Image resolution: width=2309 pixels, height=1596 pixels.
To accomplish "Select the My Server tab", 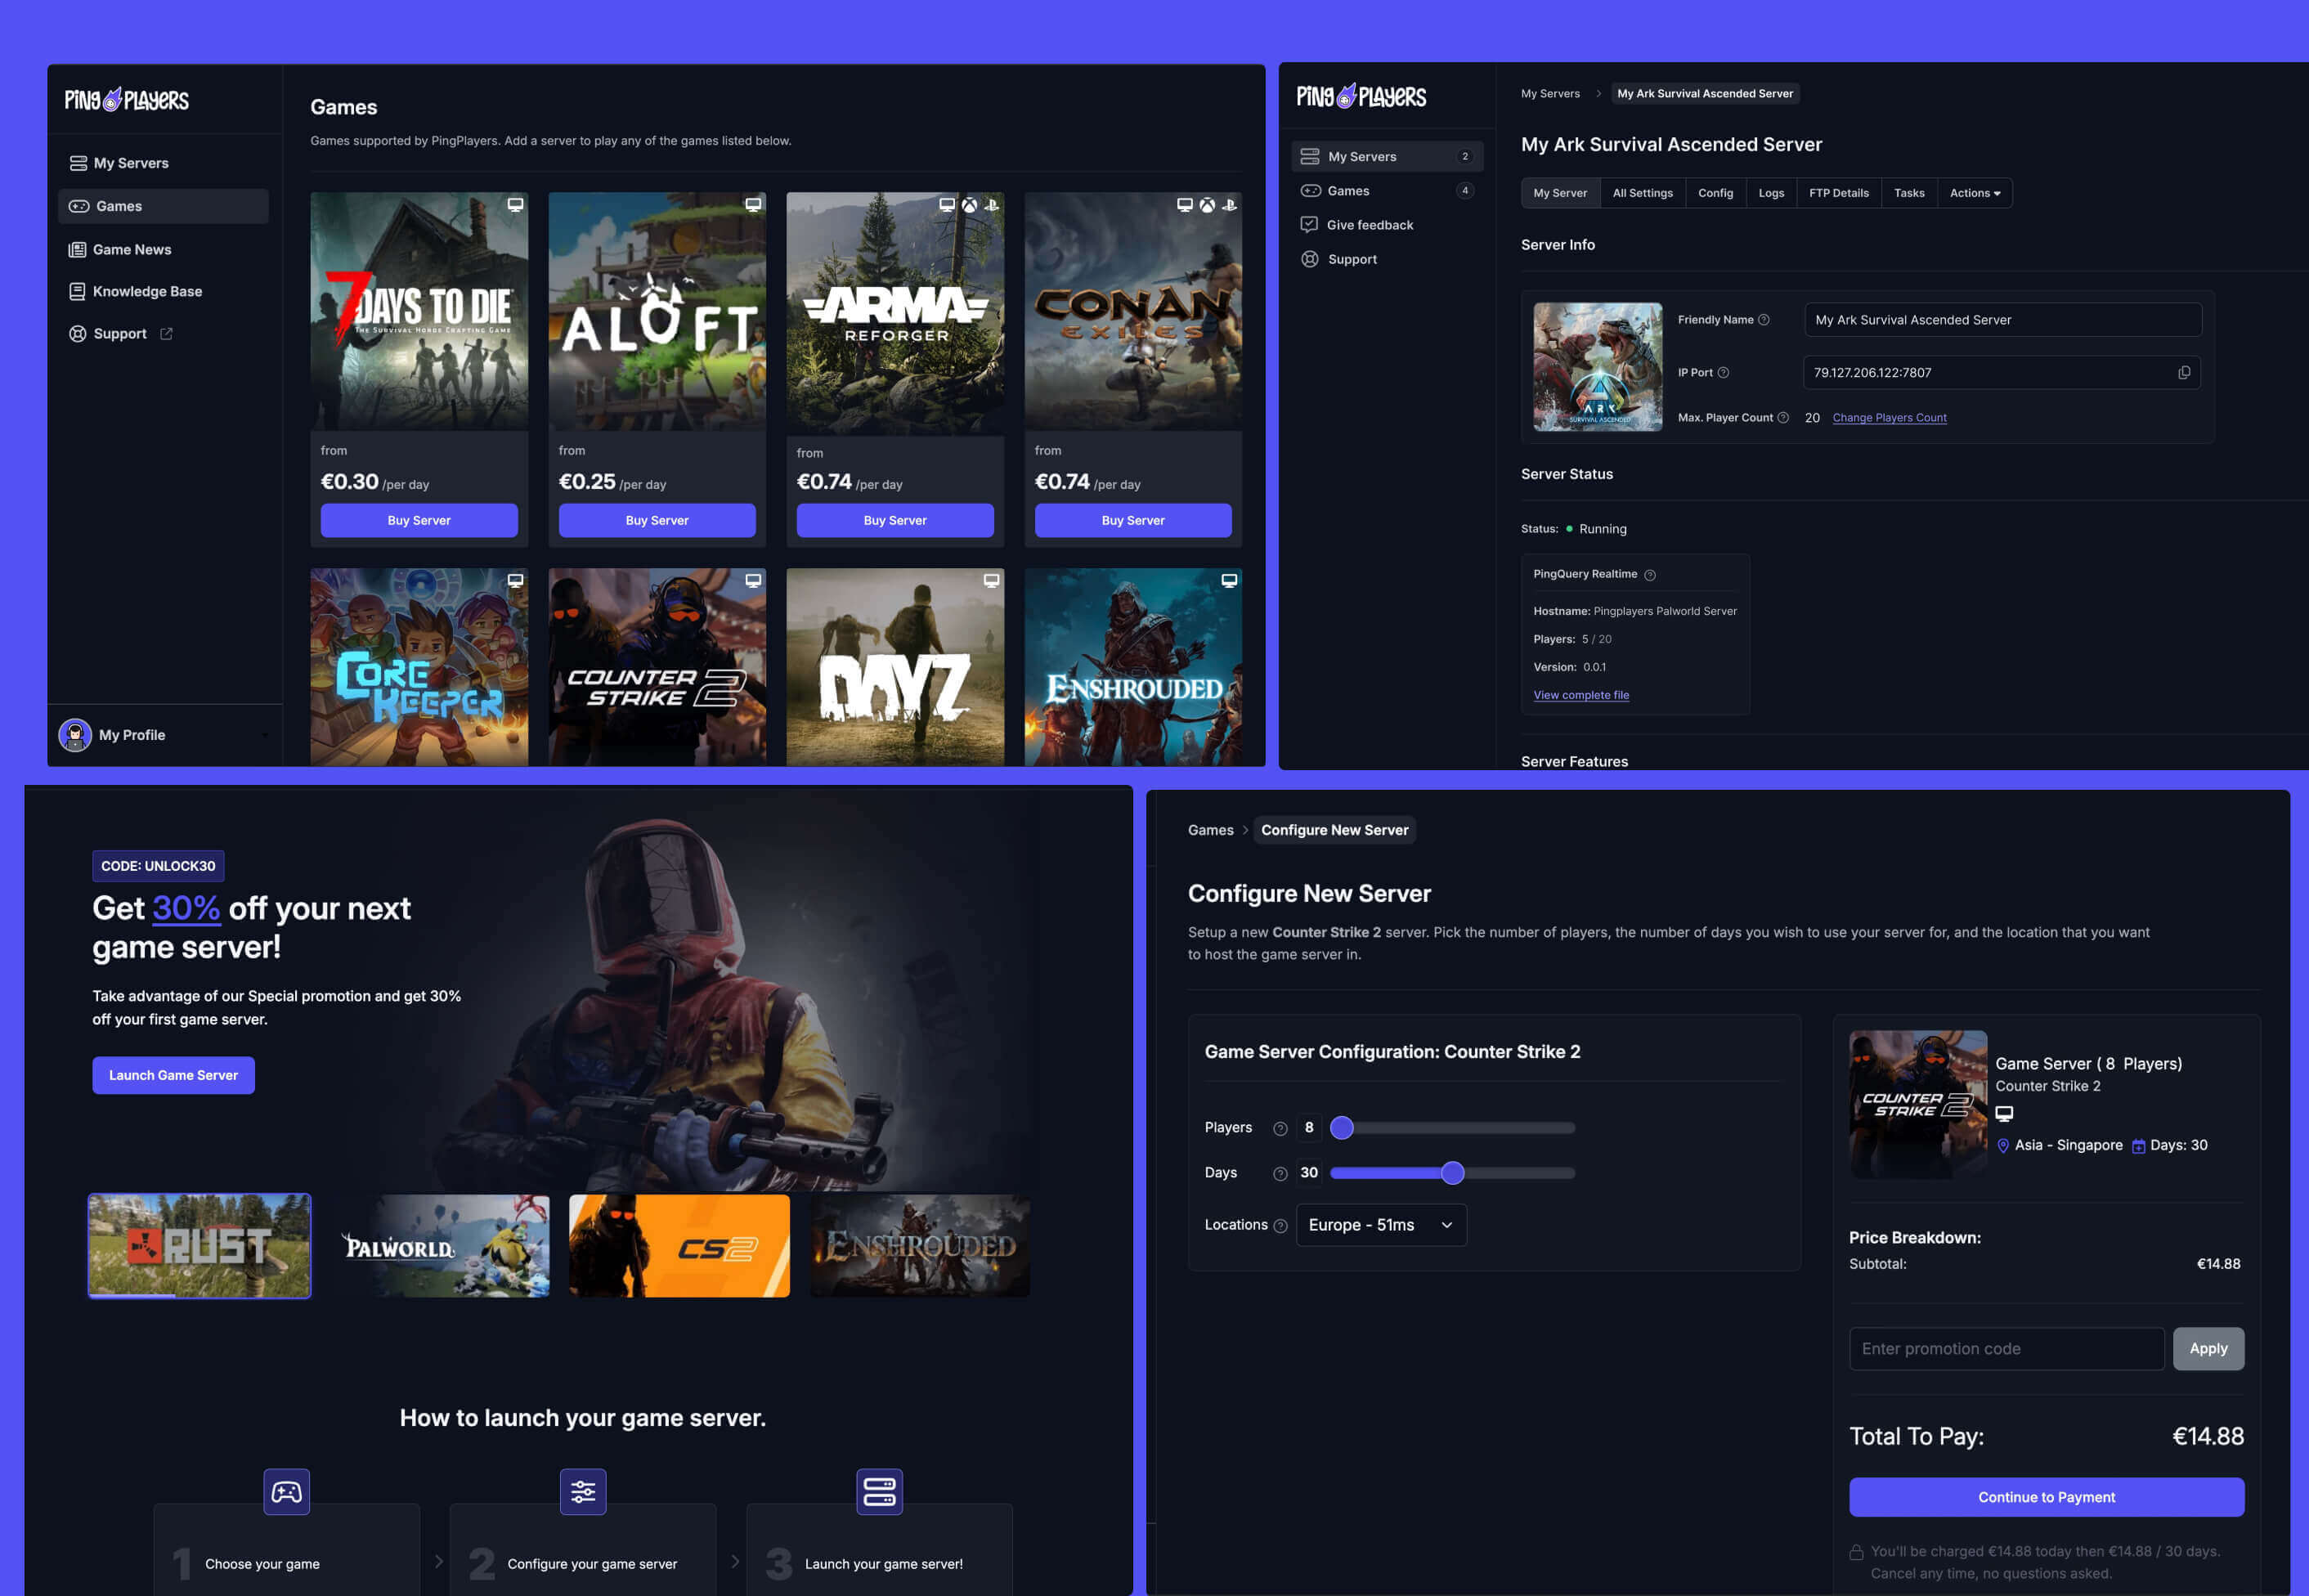I will point(1560,193).
